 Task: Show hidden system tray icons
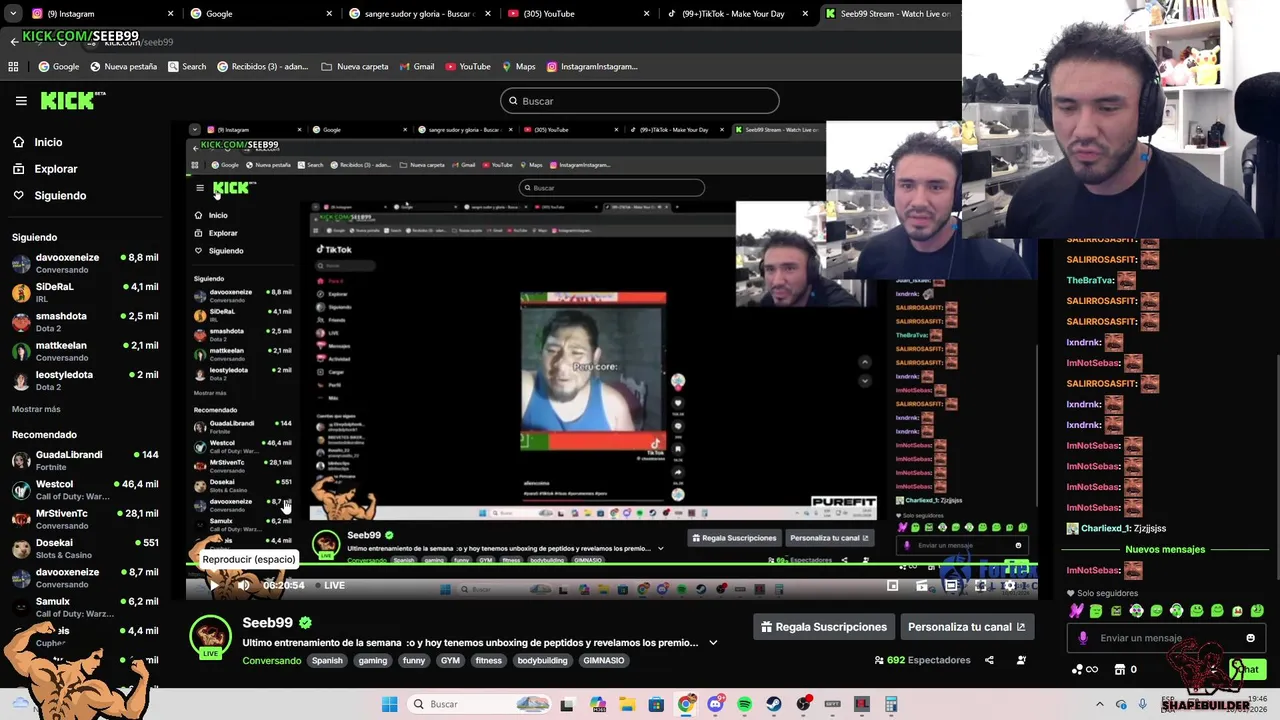(1100, 704)
